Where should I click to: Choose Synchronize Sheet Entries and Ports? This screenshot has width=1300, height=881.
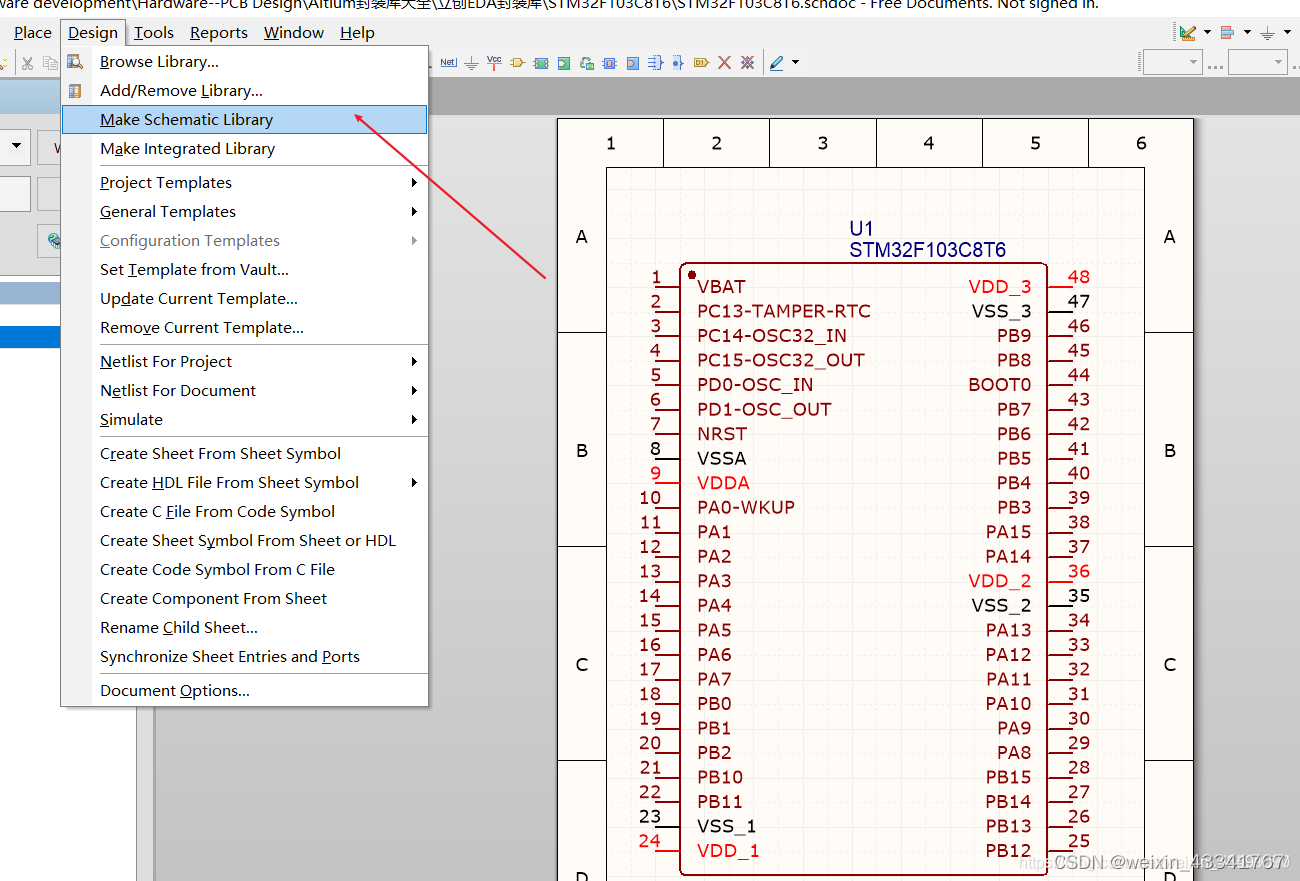pyautogui.click(x=245, y=657)
